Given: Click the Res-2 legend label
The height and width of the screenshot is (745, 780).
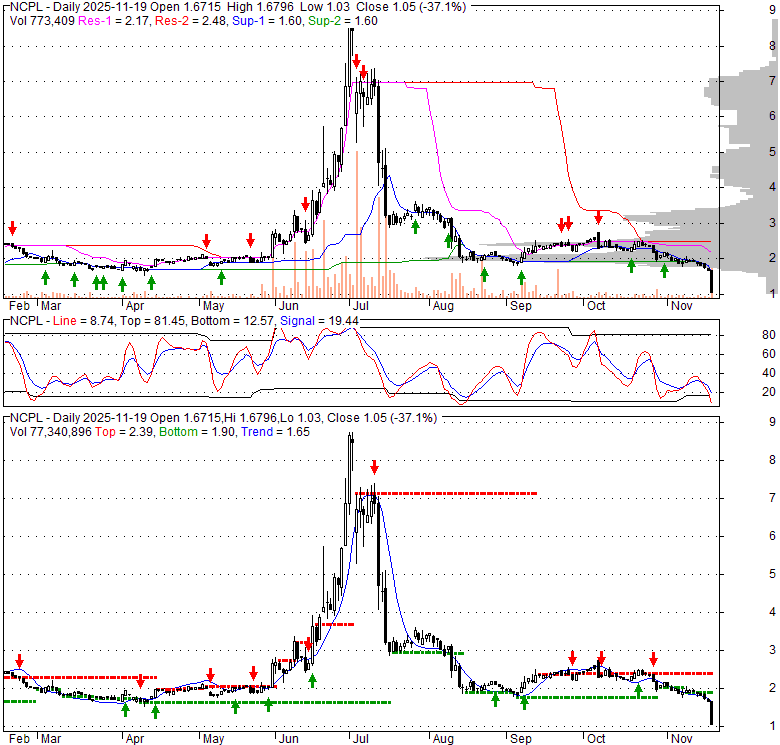Looking at the screenshot, I should (172, 21).
